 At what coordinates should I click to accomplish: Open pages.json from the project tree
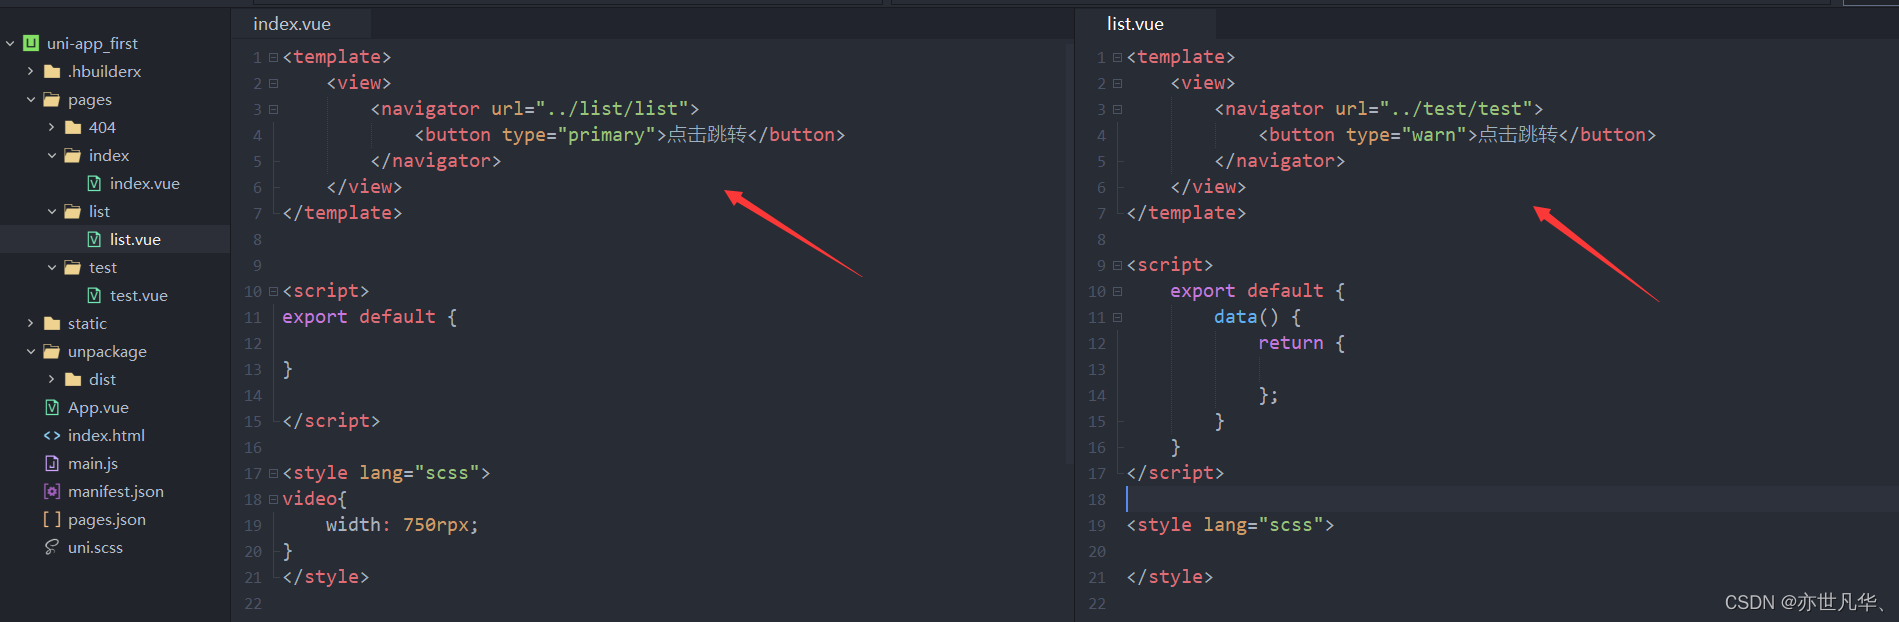tap(107, 519)
